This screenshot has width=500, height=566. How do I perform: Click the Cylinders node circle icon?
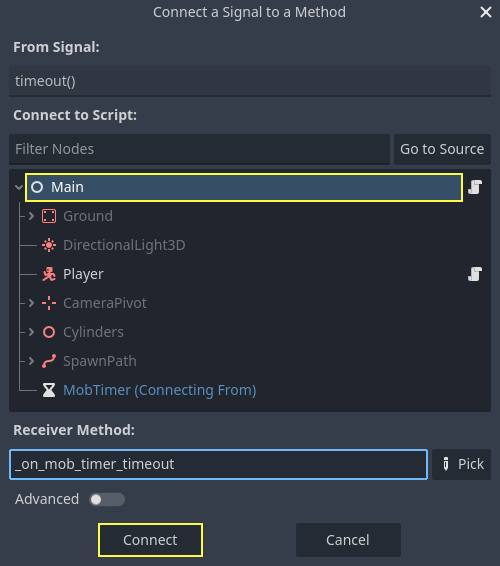point(49,332)
